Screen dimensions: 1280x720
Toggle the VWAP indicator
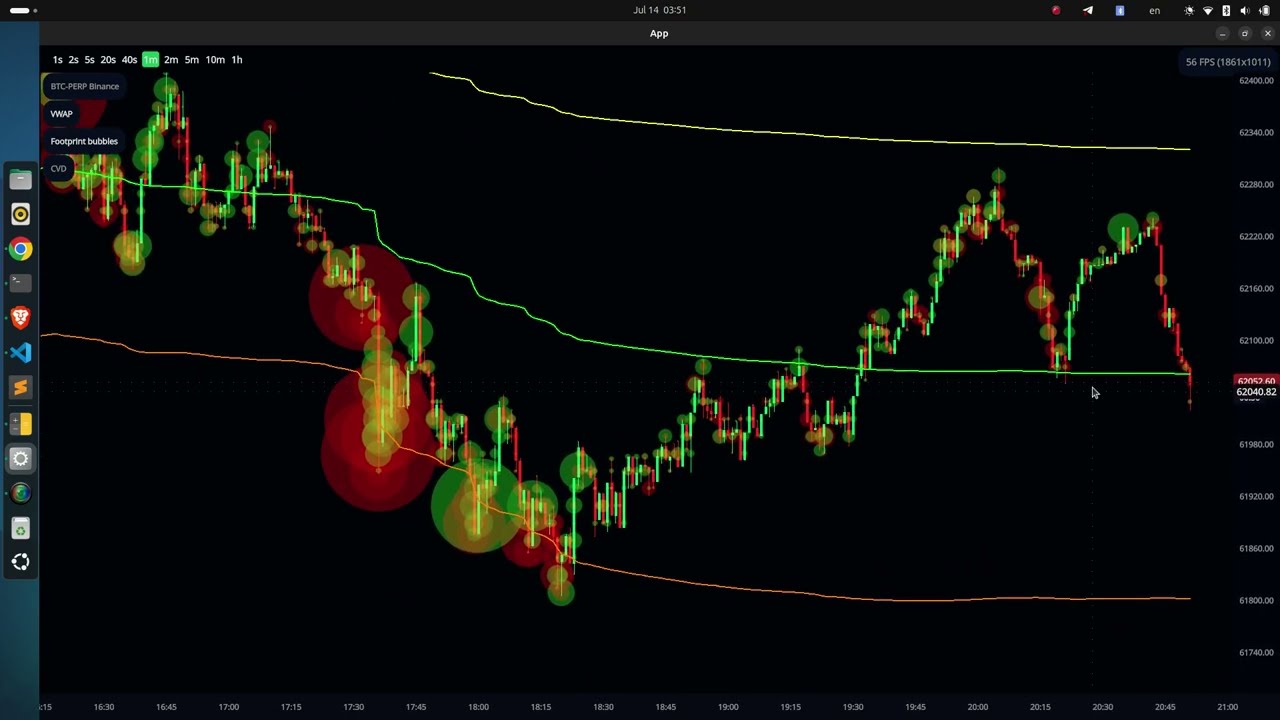click(x=62, y=114)
